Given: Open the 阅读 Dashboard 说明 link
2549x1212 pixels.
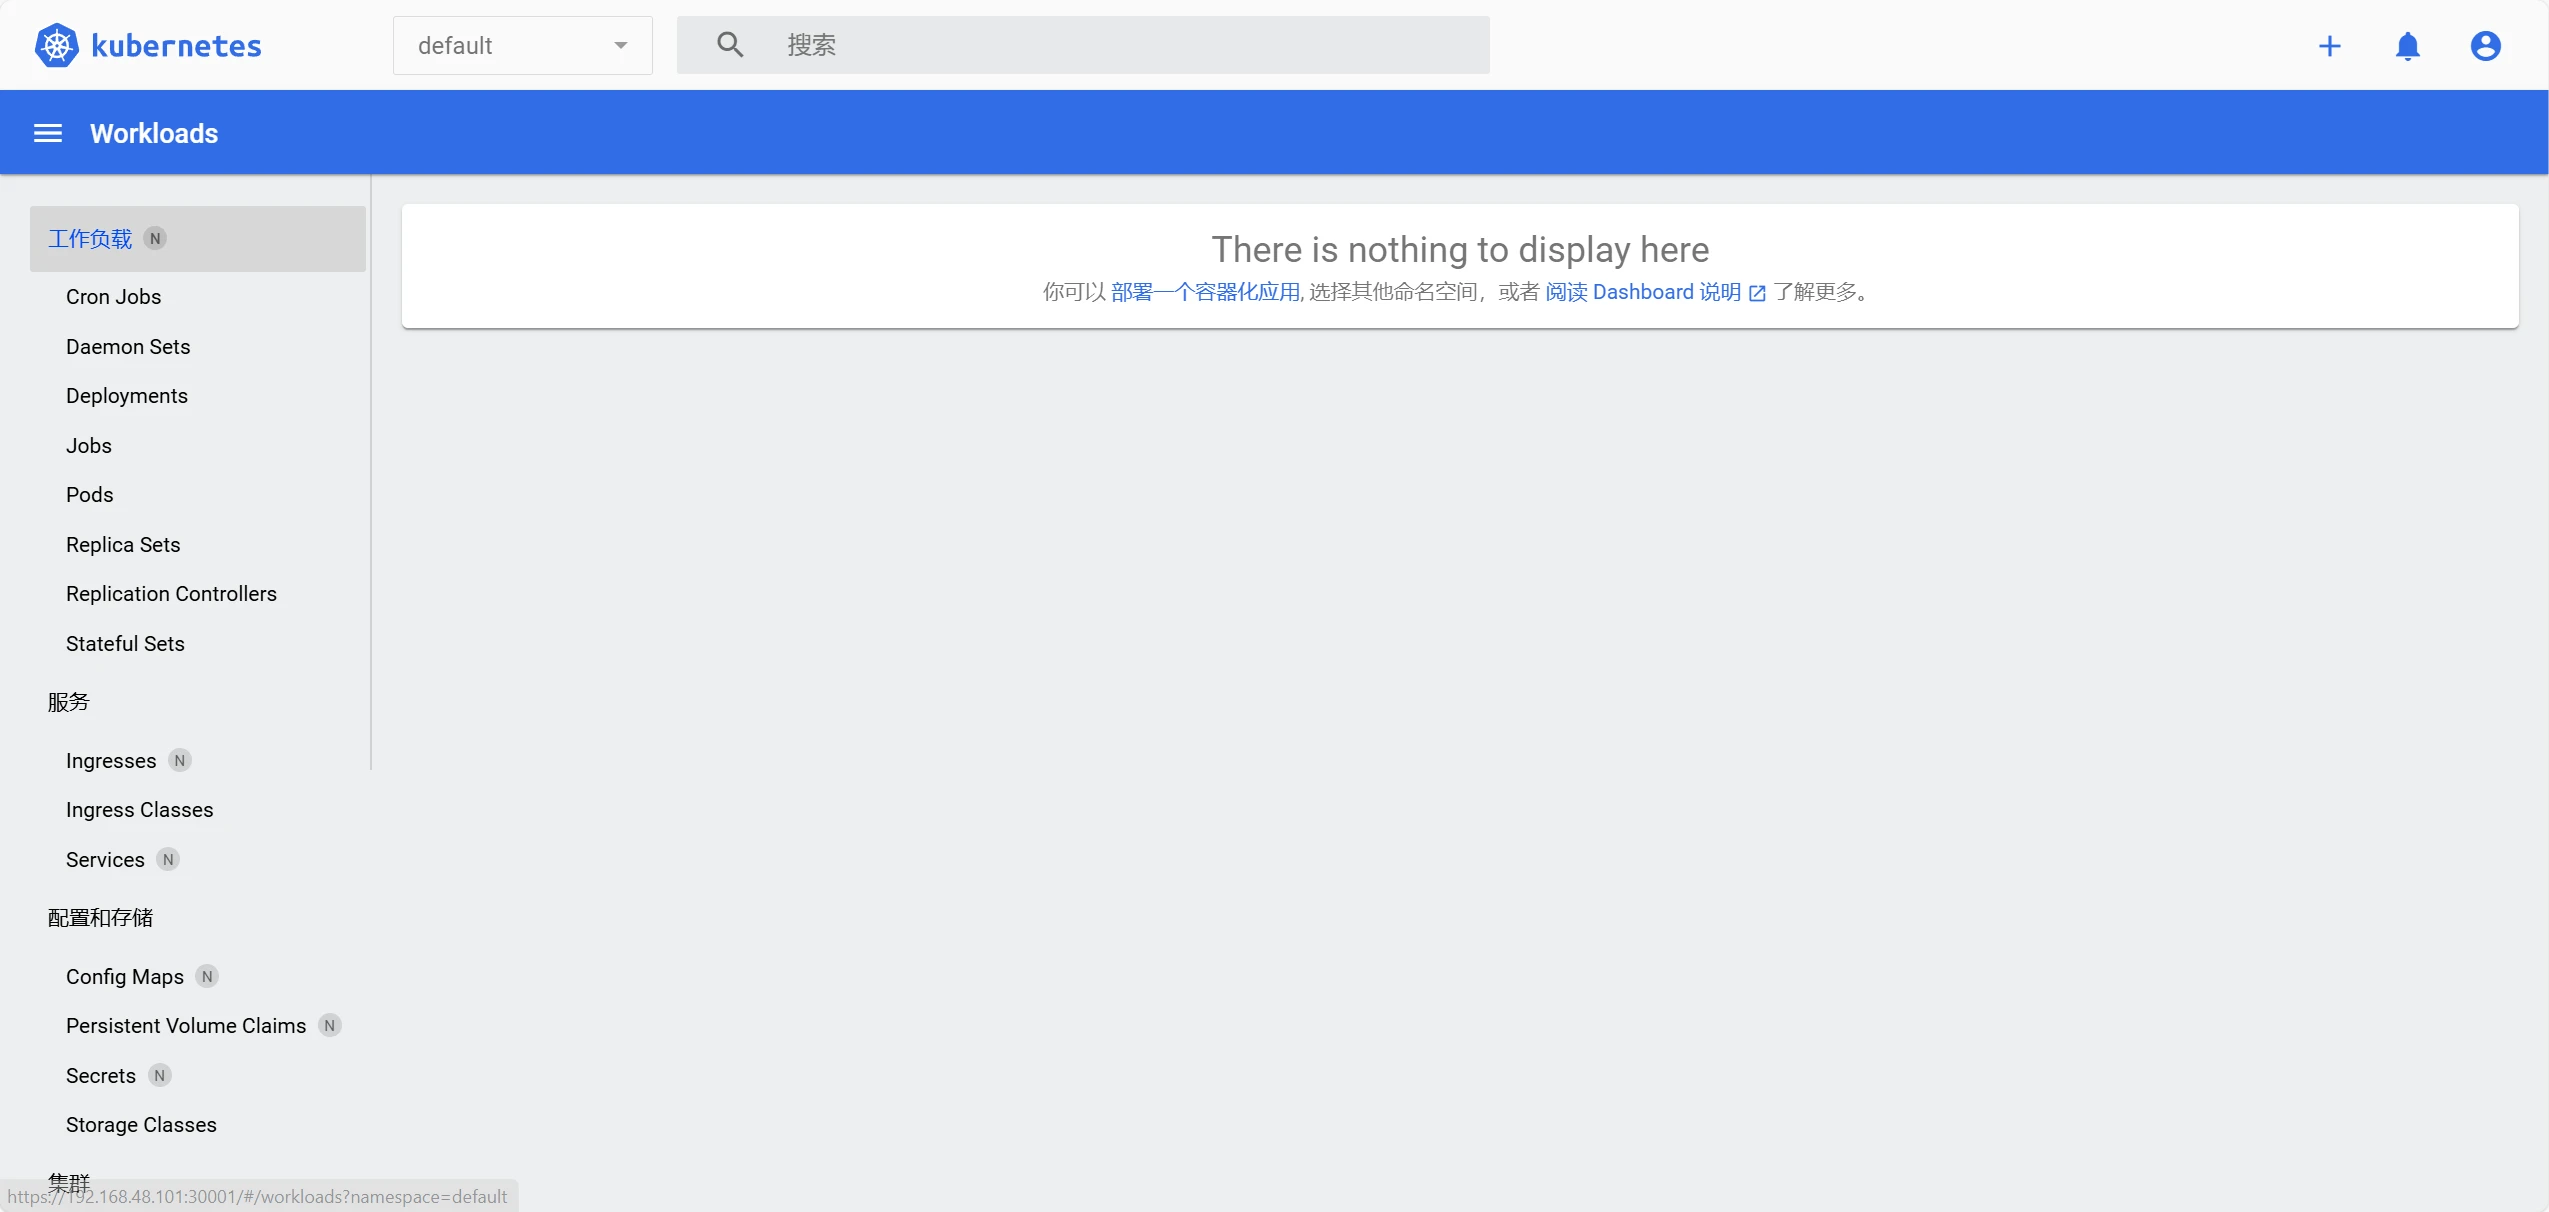Looking at the screenshot, I should coord(1642,292).
